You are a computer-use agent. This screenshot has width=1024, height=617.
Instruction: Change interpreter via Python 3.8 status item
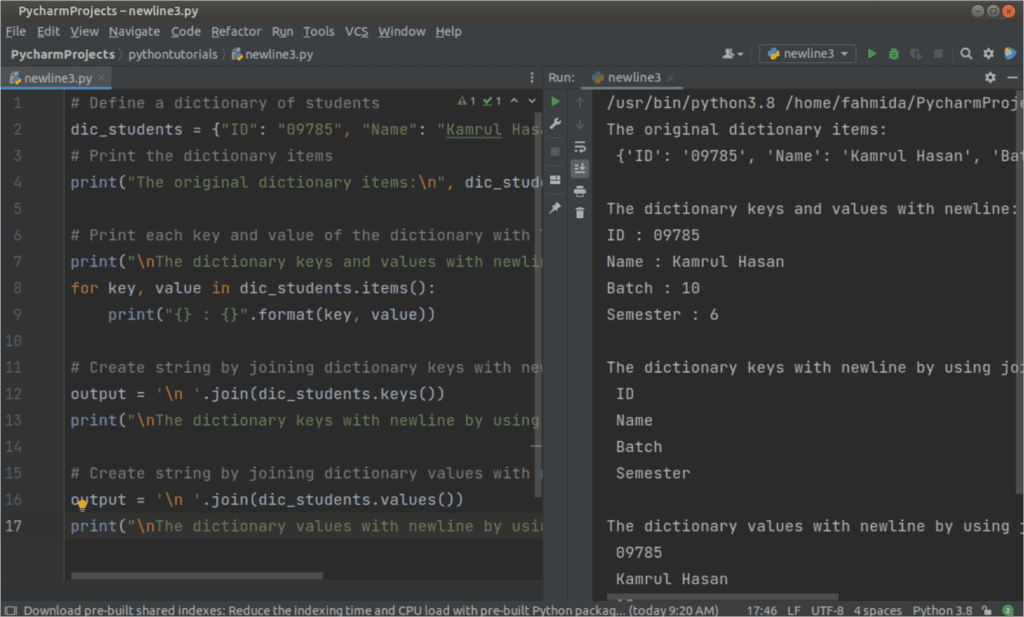pyautogui.click(x=941, y=609)
